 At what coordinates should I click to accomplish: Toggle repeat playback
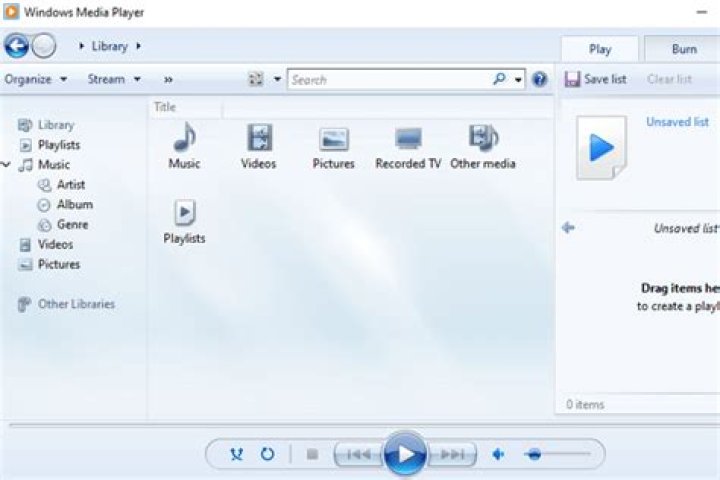click(267, 454)
